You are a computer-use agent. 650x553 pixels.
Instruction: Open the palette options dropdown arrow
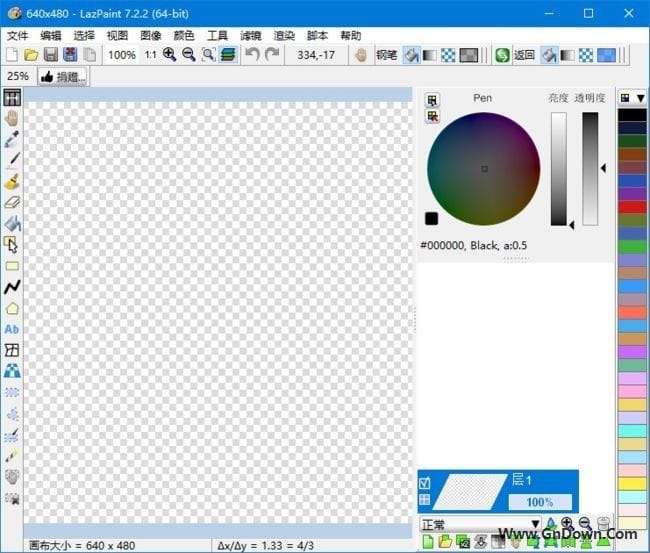pyautogui.click(x=640, y=98)
